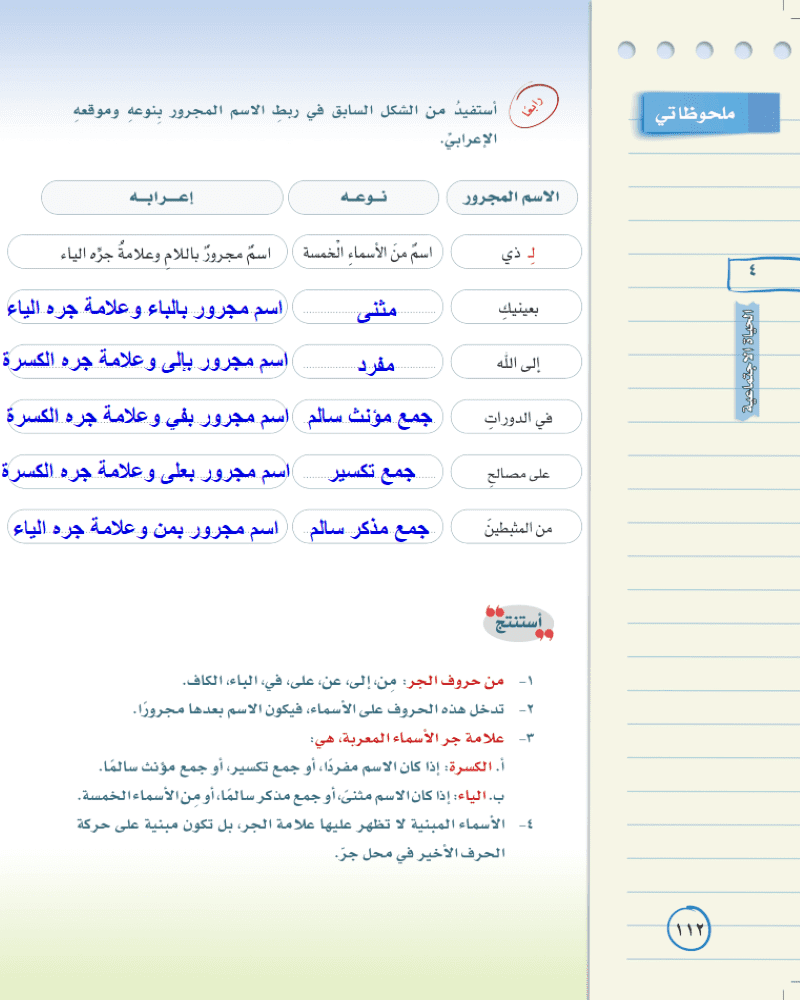Click 'اسم مجرور بالباء وعلامة جره الياء' answer

click(147, 307)
